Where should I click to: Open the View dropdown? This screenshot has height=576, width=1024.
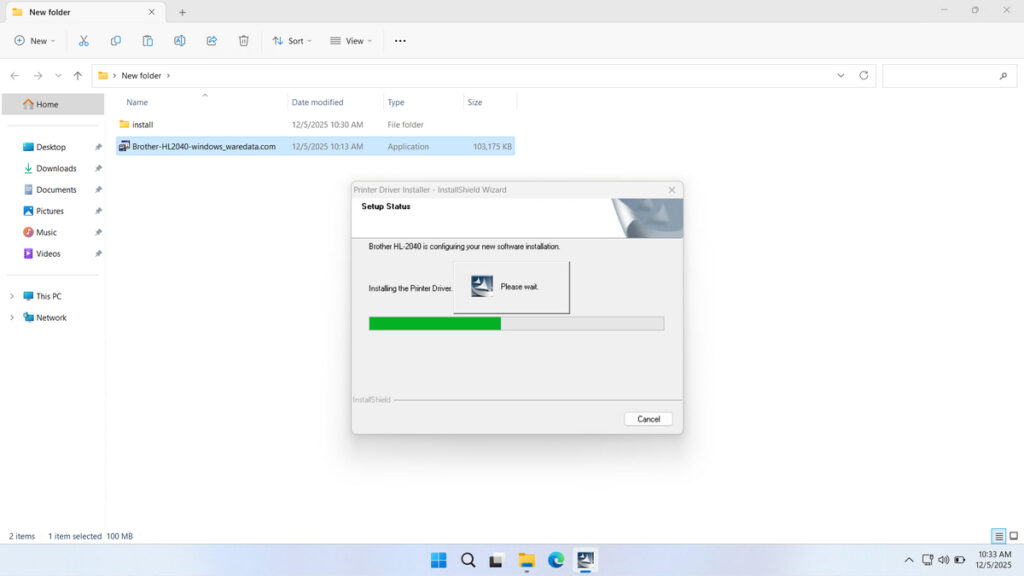351,40
